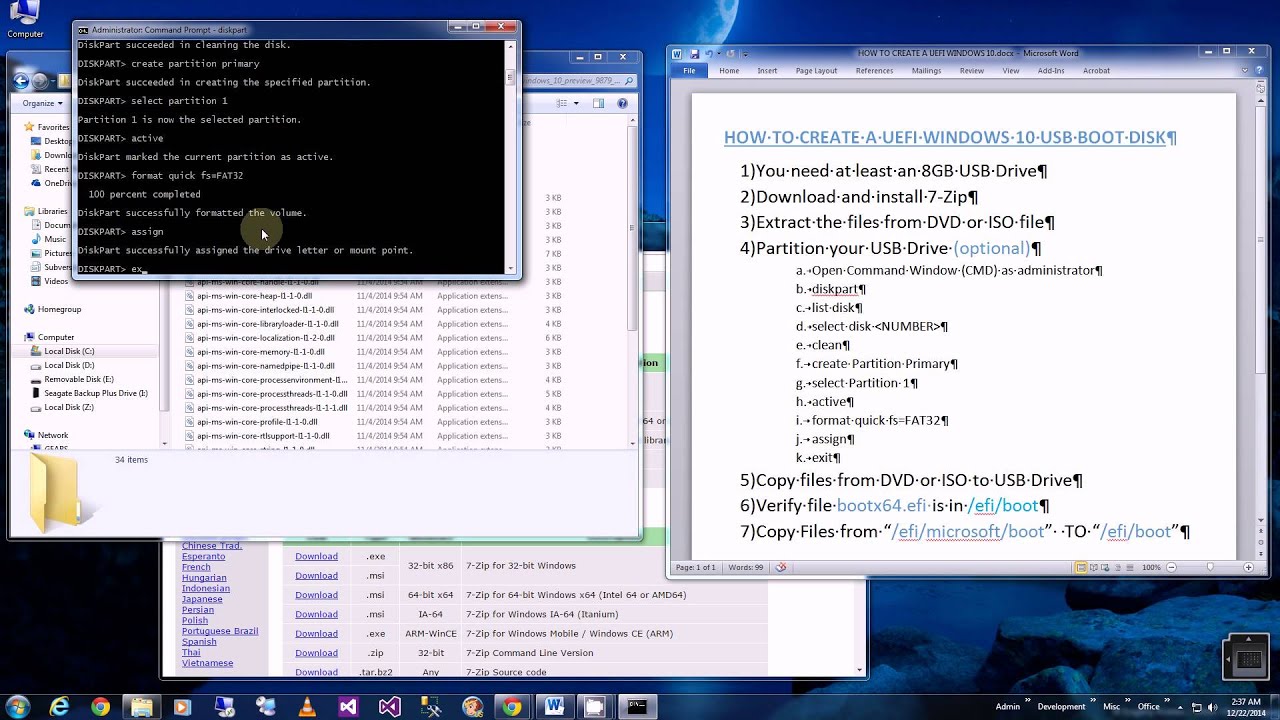Open the File tab in Word
Image resolution: width=1280 pixels, height=720 pixels.
coord(689,71)
